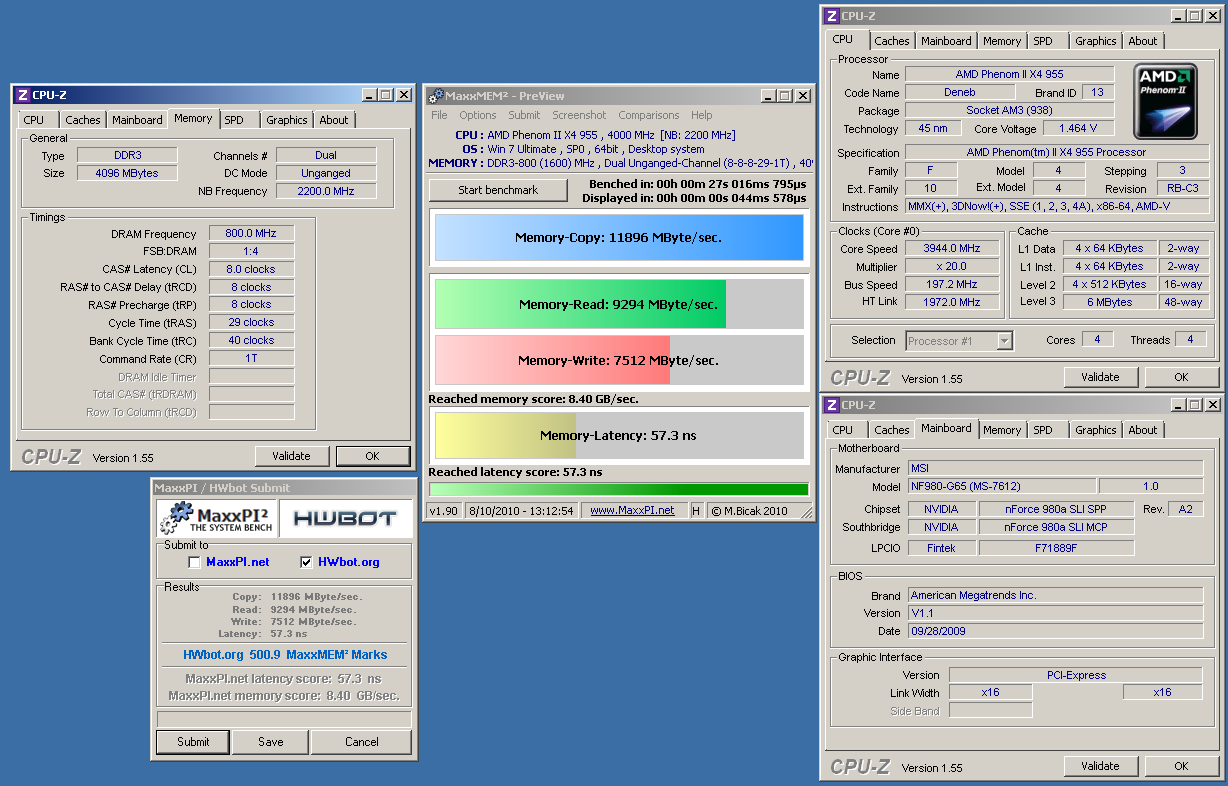Viewport: 1228px width, 786px height.
Task: Uncheck the HWbot.org submit checkbox
Action: coord(306,562)
